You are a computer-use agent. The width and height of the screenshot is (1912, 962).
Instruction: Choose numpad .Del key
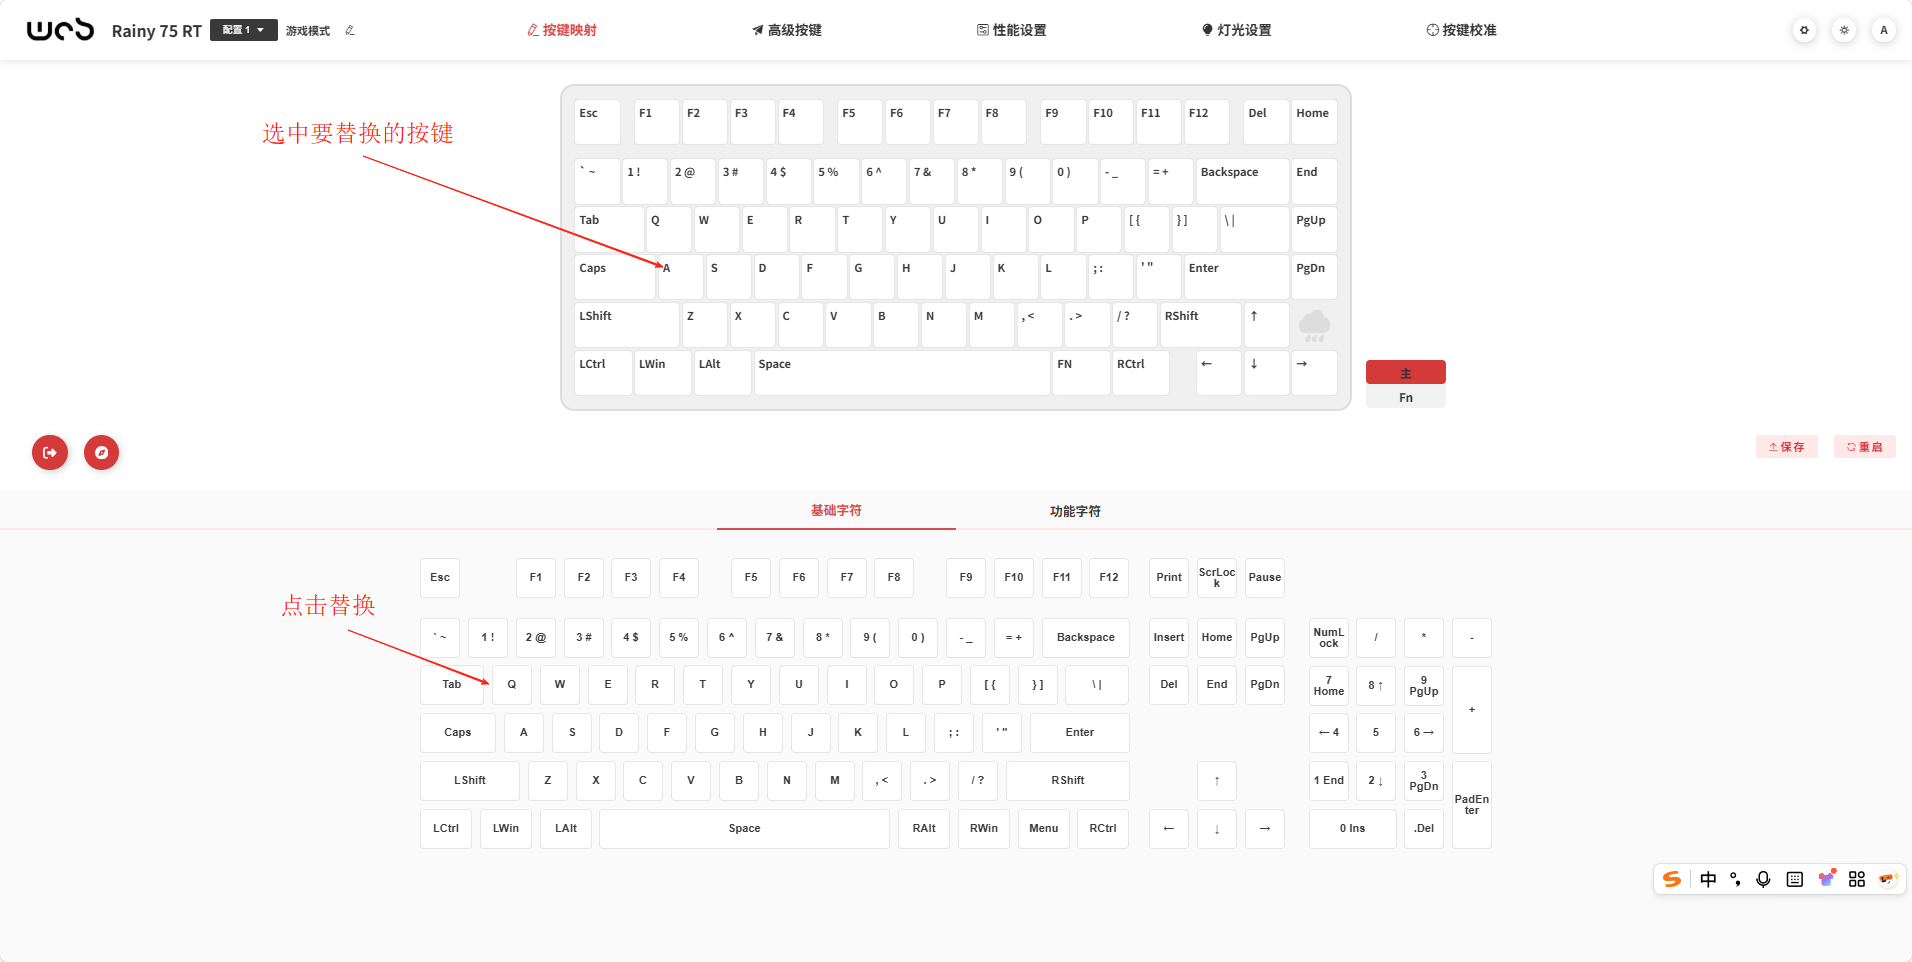pos(1424,828)
